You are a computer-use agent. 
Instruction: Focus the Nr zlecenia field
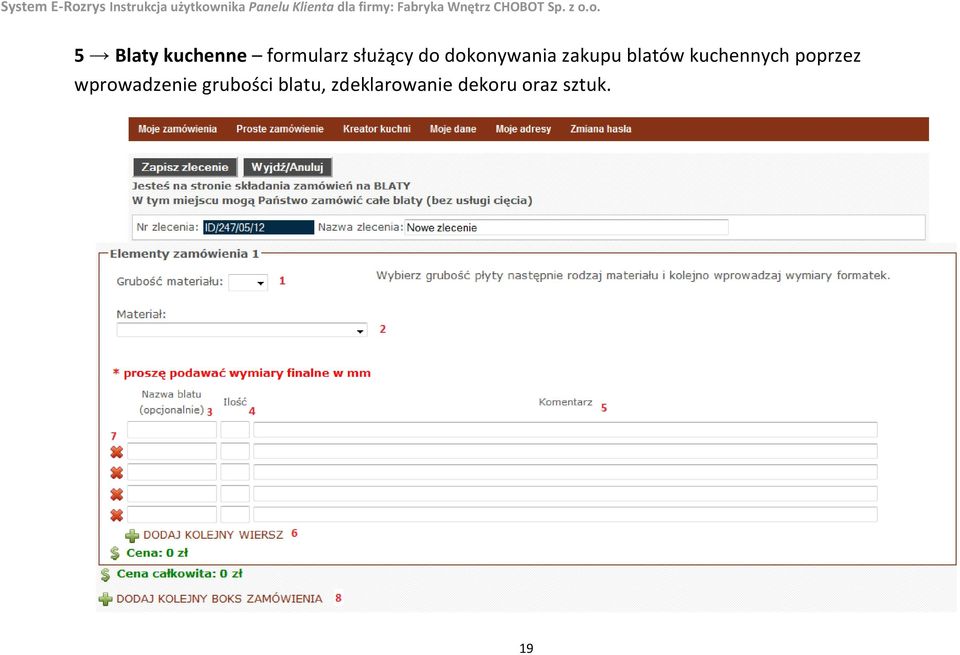(x=258, y=227)
